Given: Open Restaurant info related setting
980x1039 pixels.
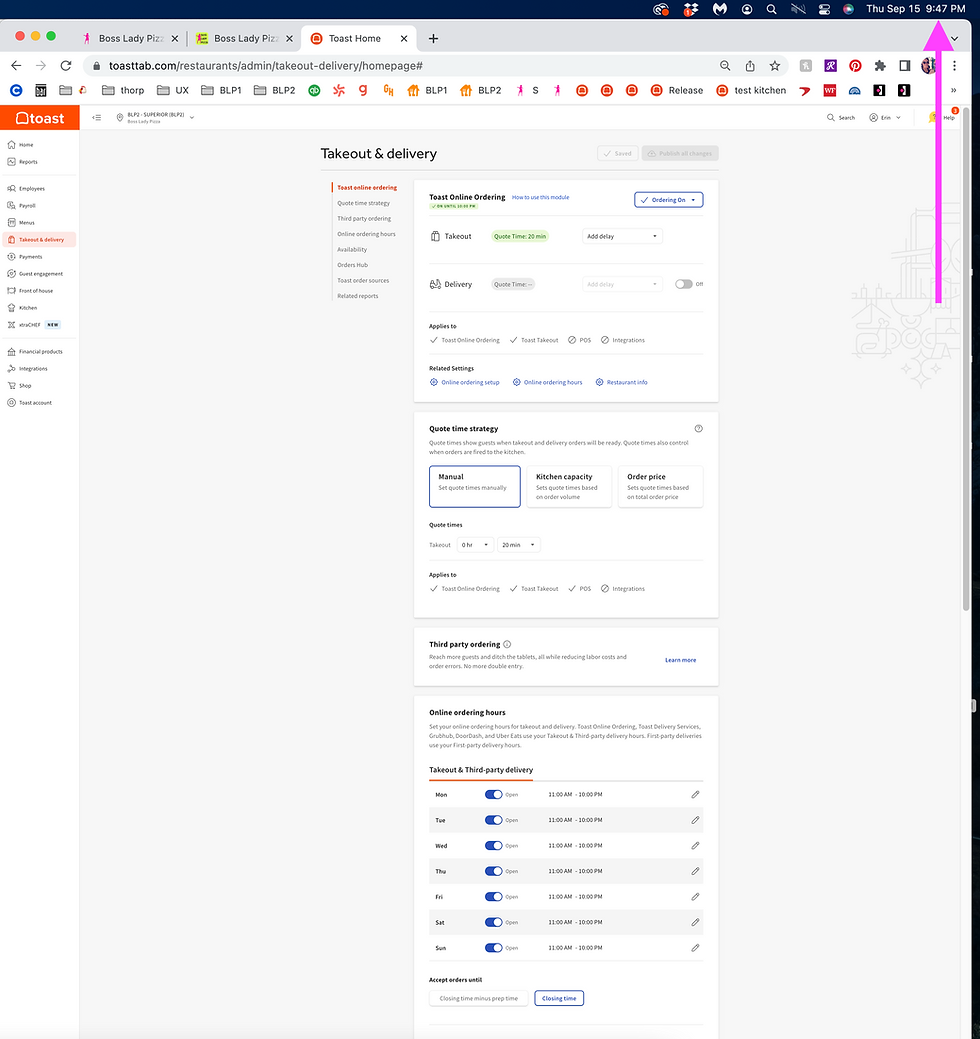Looking at the screenshot, I should coord(622,382).
